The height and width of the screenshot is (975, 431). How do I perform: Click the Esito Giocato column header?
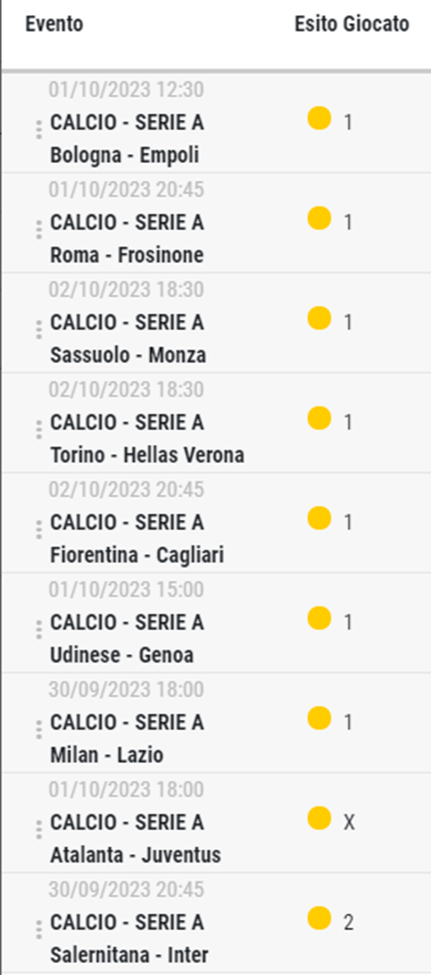352,24
